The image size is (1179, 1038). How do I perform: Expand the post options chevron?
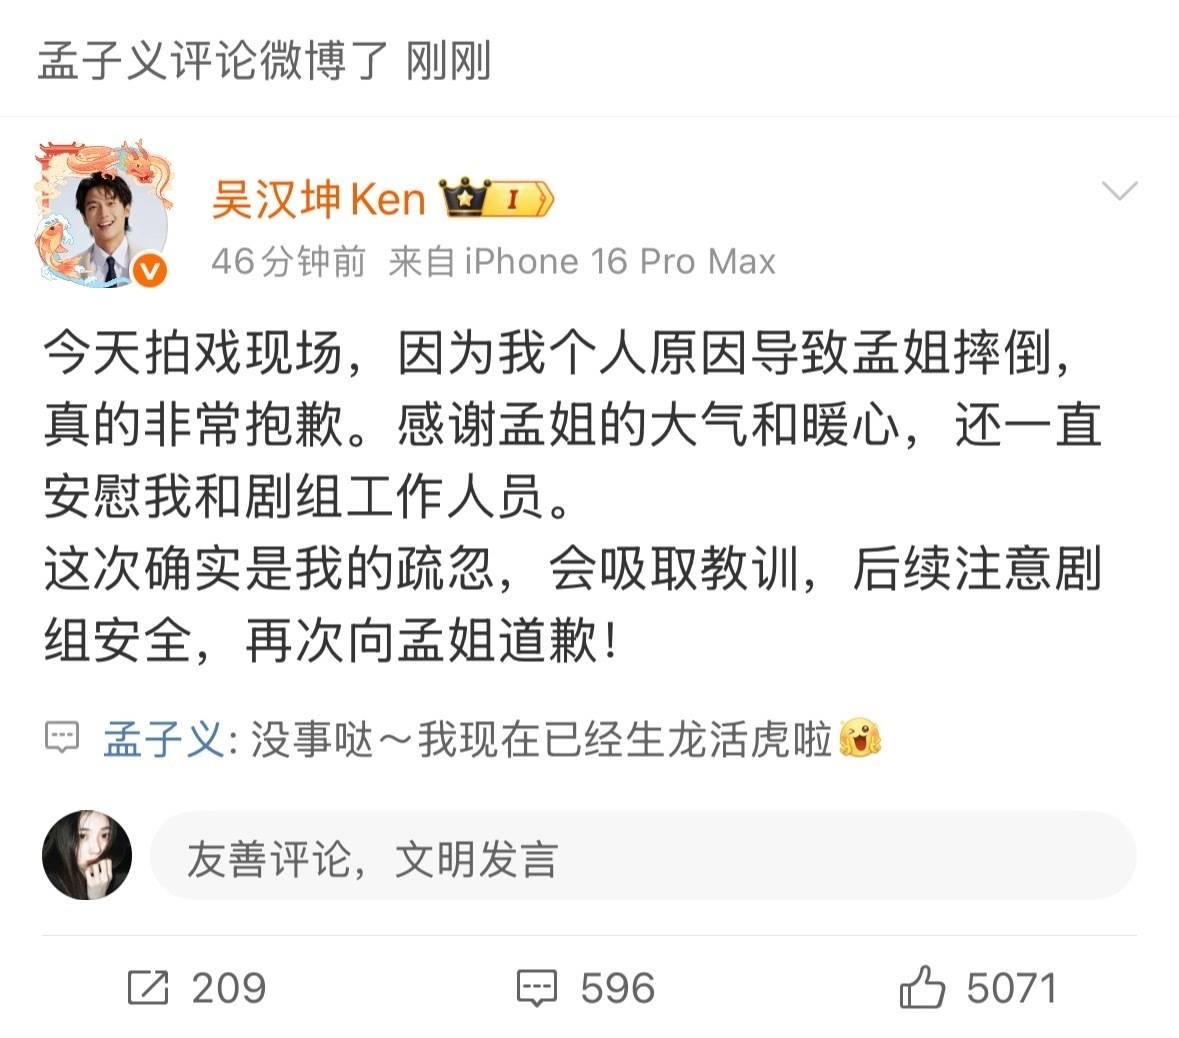pos(1120,191)
